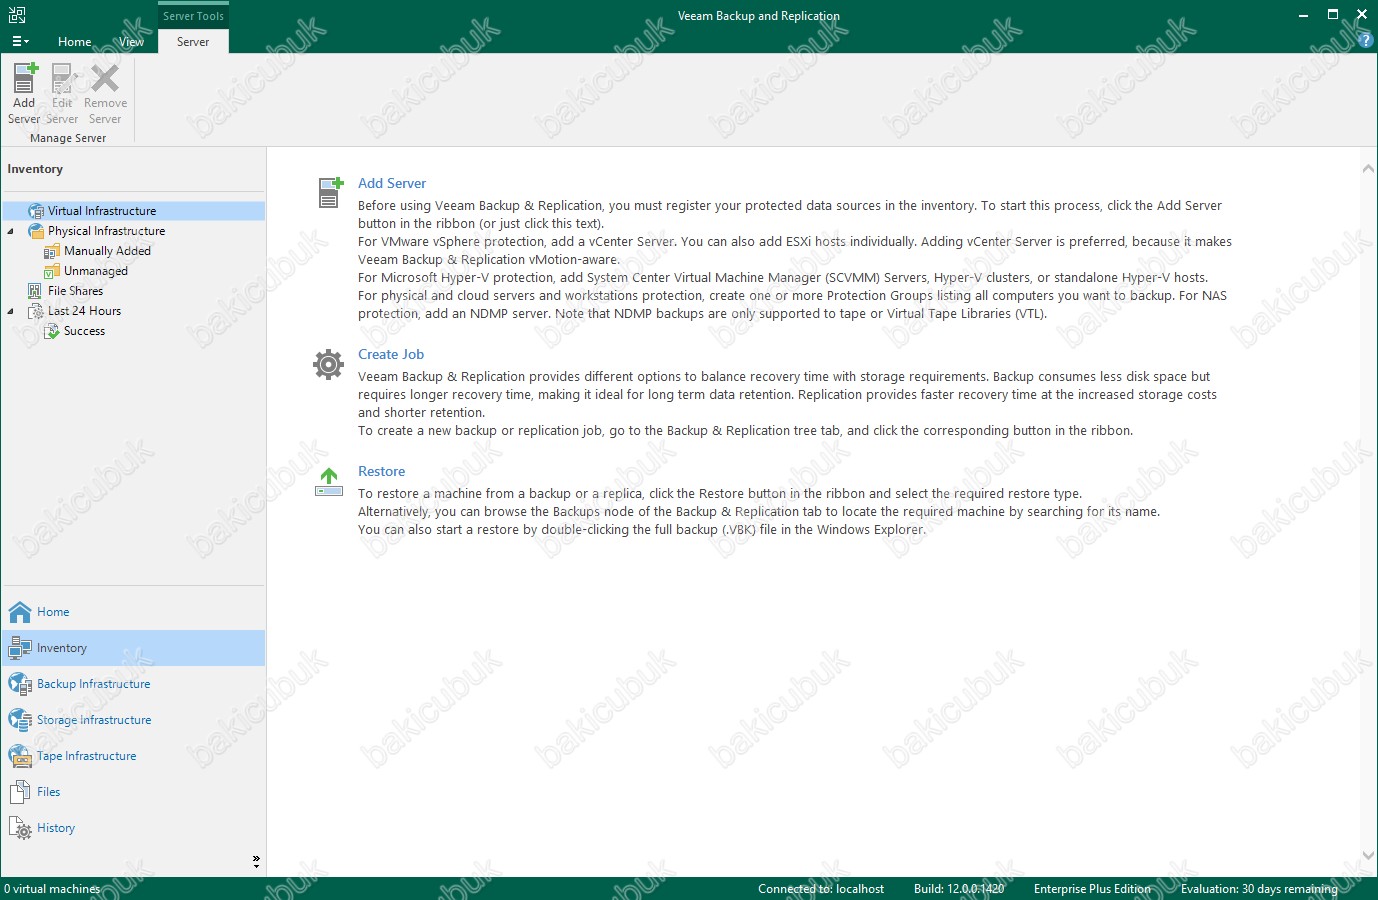Click the Last 24 Hours icon
The height and width of the screenshot is (900, 1378).
(x=36, y=311)
